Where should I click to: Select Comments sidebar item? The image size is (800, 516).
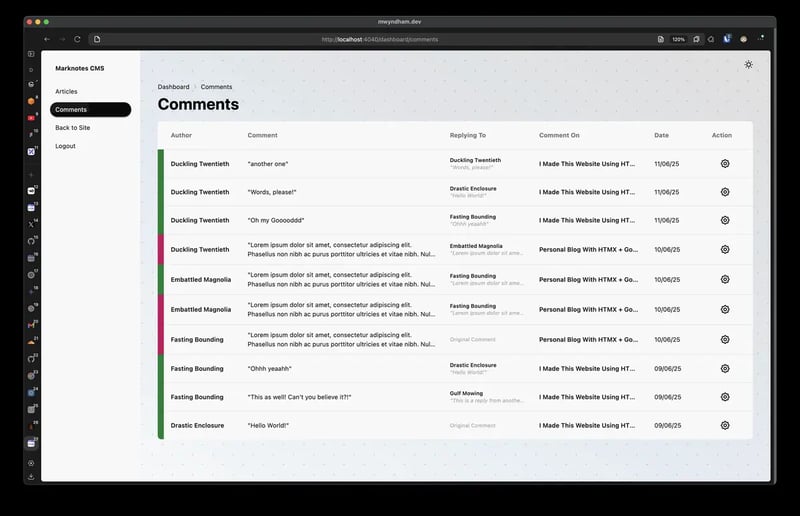(90, 109)
